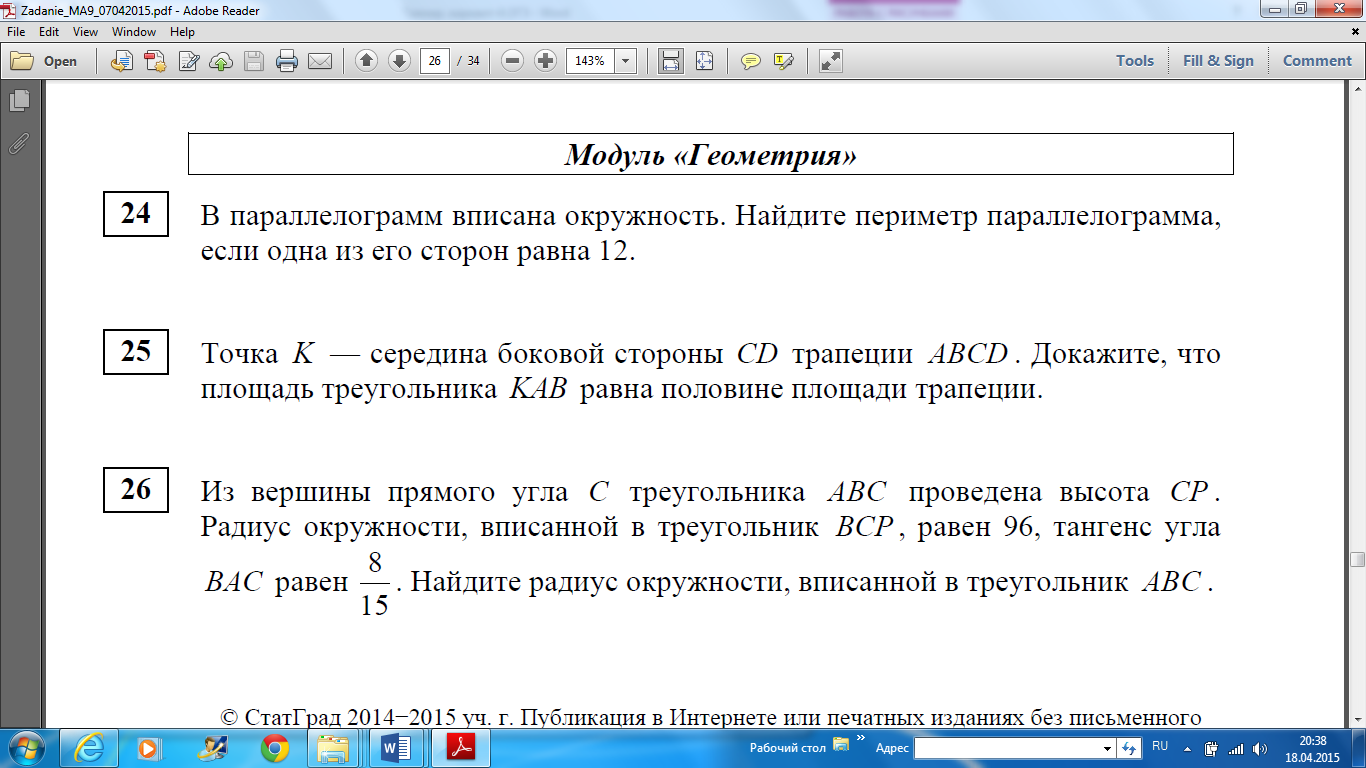
Task: Zoom out with the minus button
Action: pyautogui.click(x=513, y=61)
